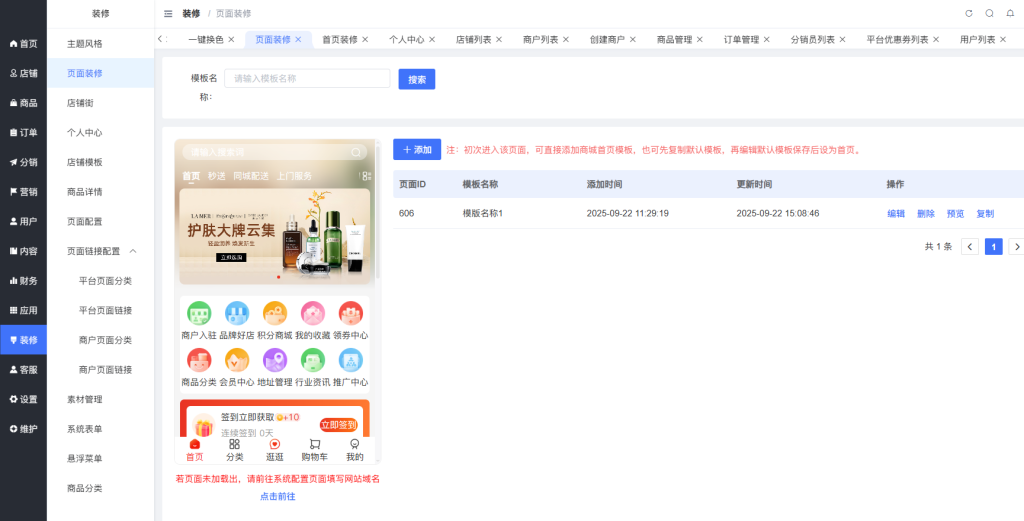Close the 商品管理 tab
The height and width of the screenshot is (521, 1024).
pyautogui.click(x=699, y=39)
